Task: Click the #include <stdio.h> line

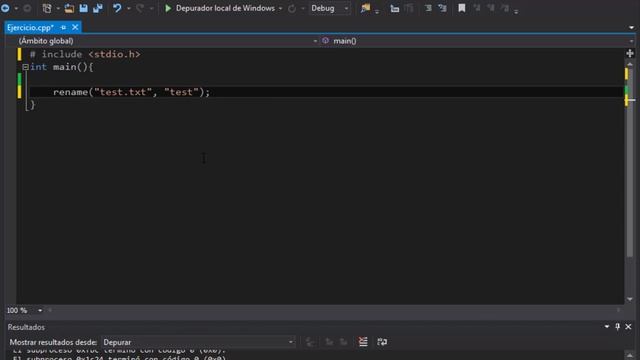Action: click(85, 54)
